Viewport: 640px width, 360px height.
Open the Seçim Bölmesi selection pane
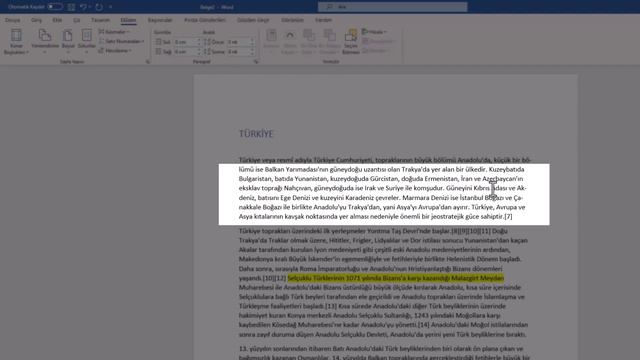(351, 42)
